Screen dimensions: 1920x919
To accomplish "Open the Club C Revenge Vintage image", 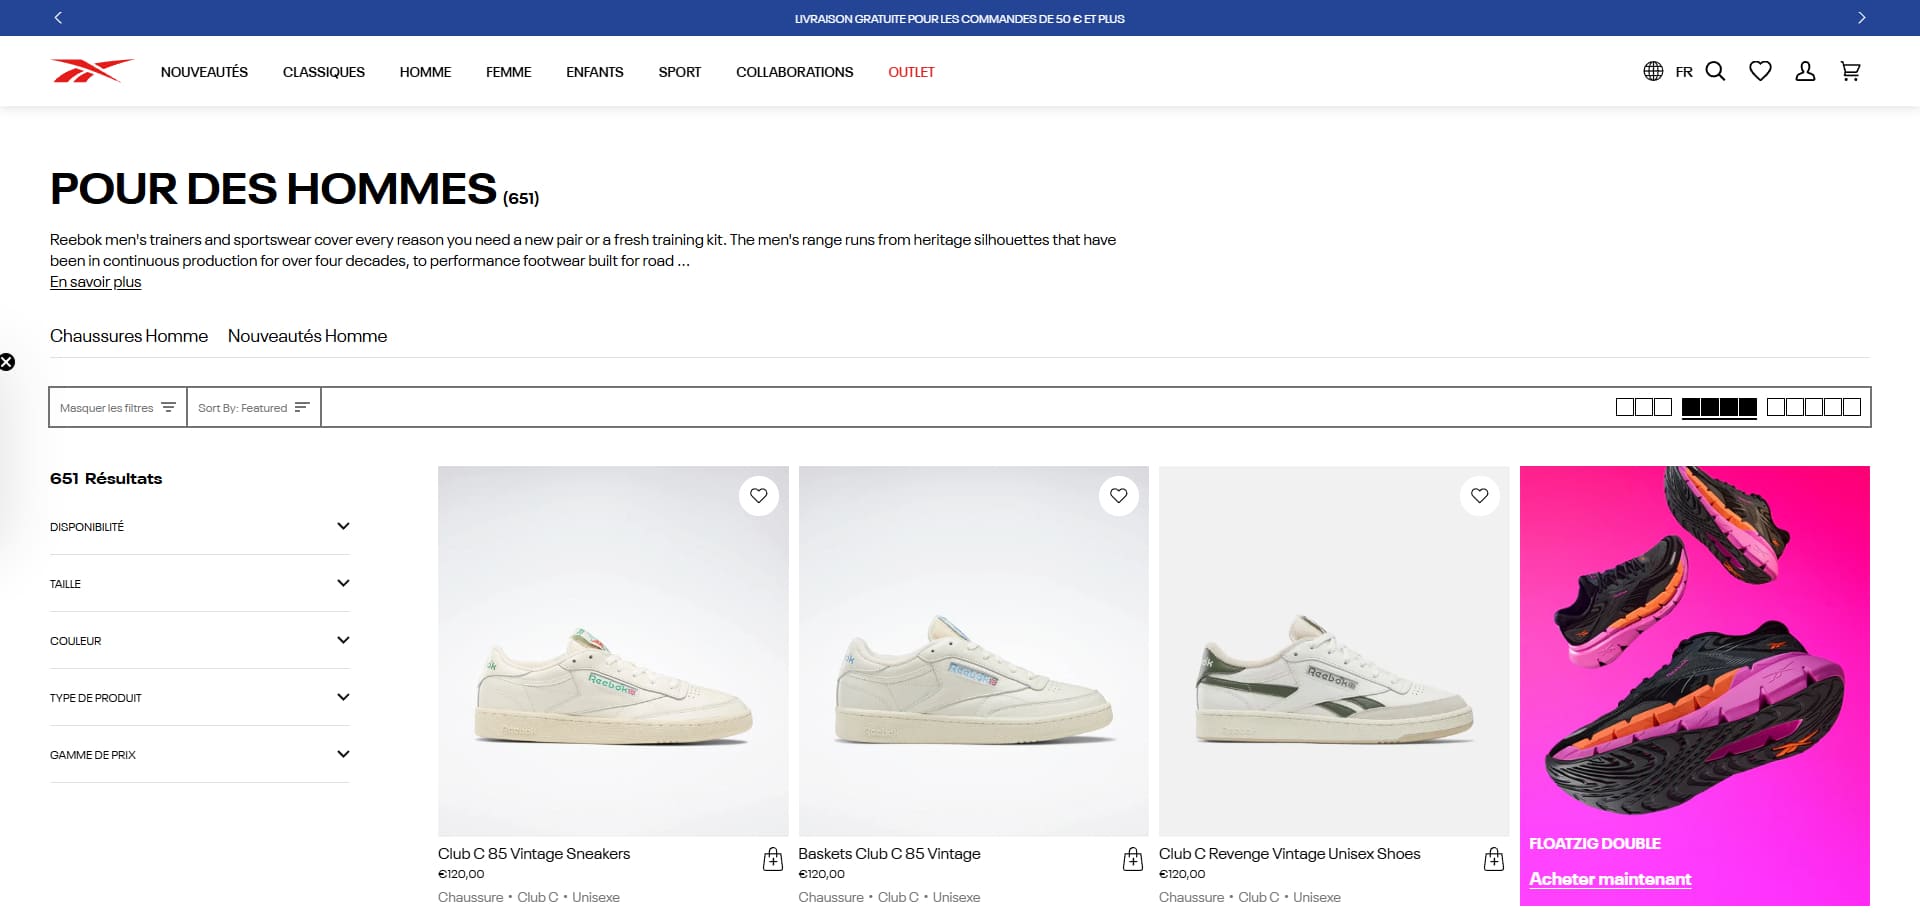I will pos(1334,651).
